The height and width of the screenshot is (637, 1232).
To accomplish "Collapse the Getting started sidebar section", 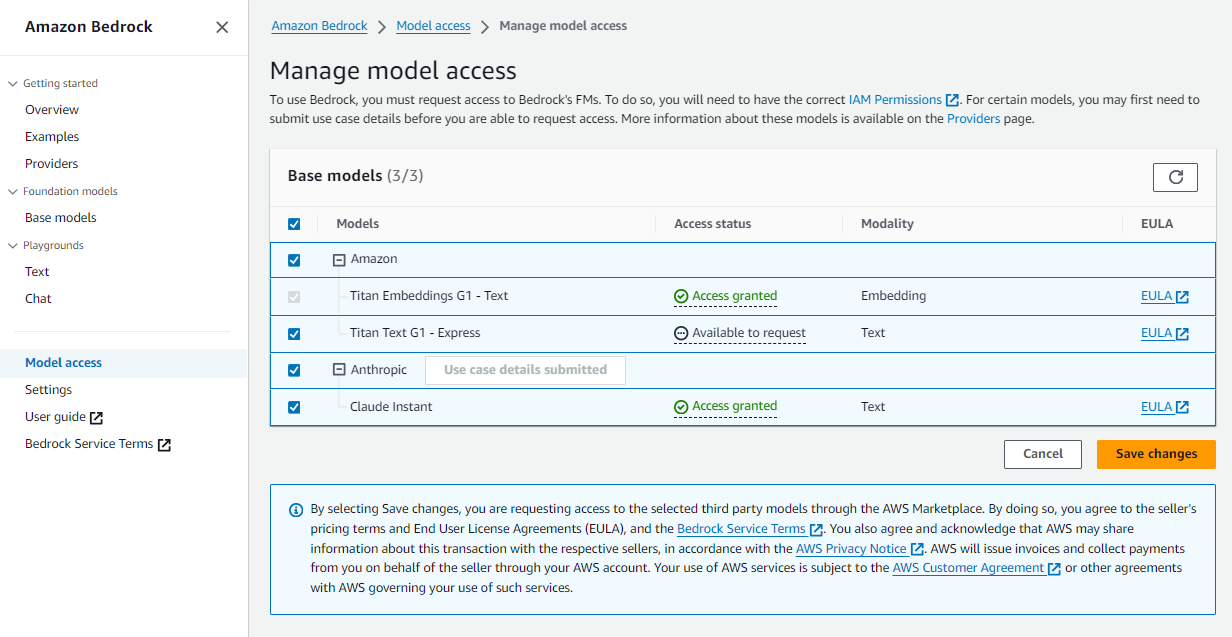I will [13, 84].
